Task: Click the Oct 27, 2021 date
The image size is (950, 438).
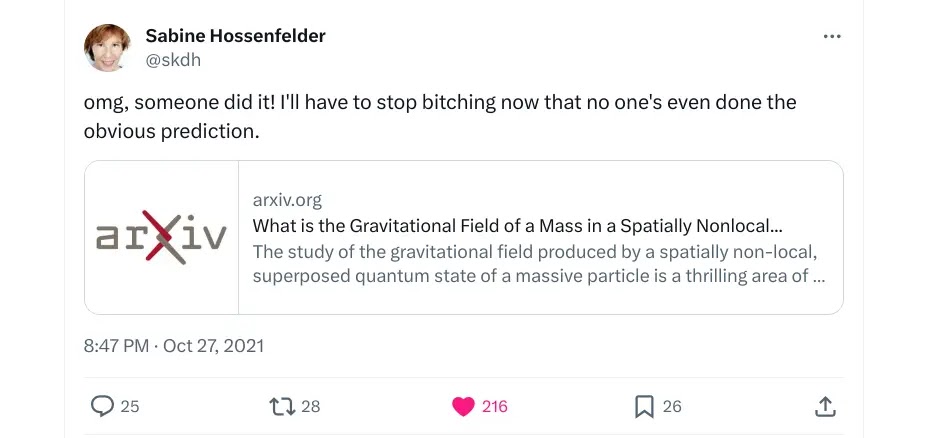Action: [213, 346]
